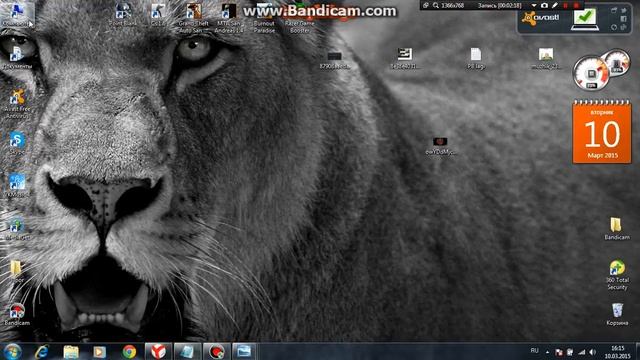The height and width of the screenshot is (360, 640).
Task: Click the large CPU meter gauge gadget
Action: pyautogui.click(x=591, y=74)
